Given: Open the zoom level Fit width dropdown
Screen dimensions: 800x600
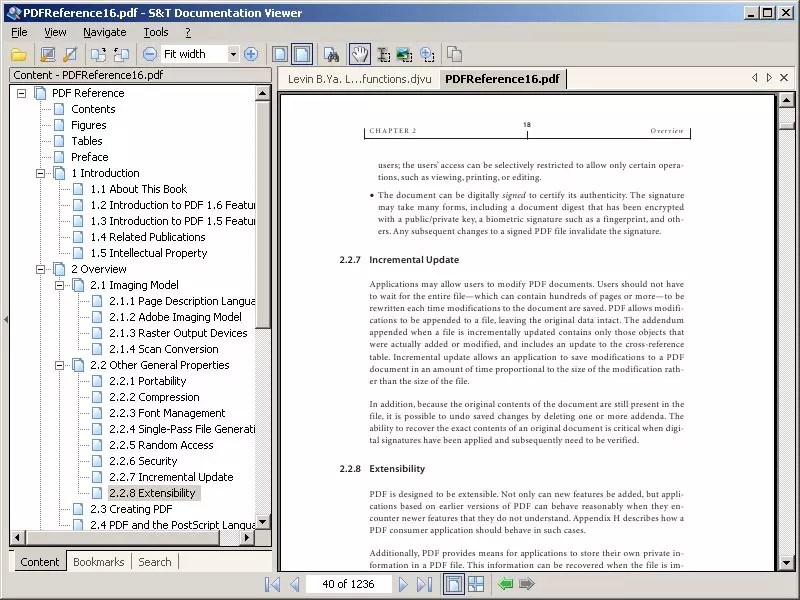Looking at the screenshot, I should pyautogui.click(x=233, y=54).
